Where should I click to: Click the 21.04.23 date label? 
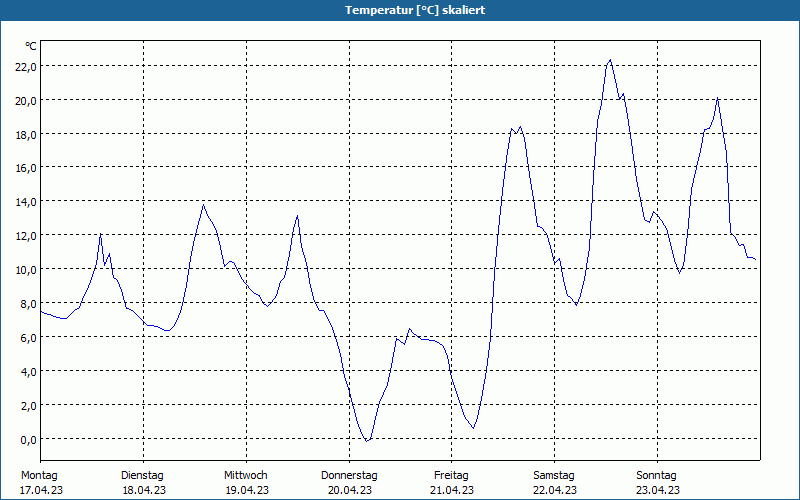pyautogui.click(x=452, y=490)
